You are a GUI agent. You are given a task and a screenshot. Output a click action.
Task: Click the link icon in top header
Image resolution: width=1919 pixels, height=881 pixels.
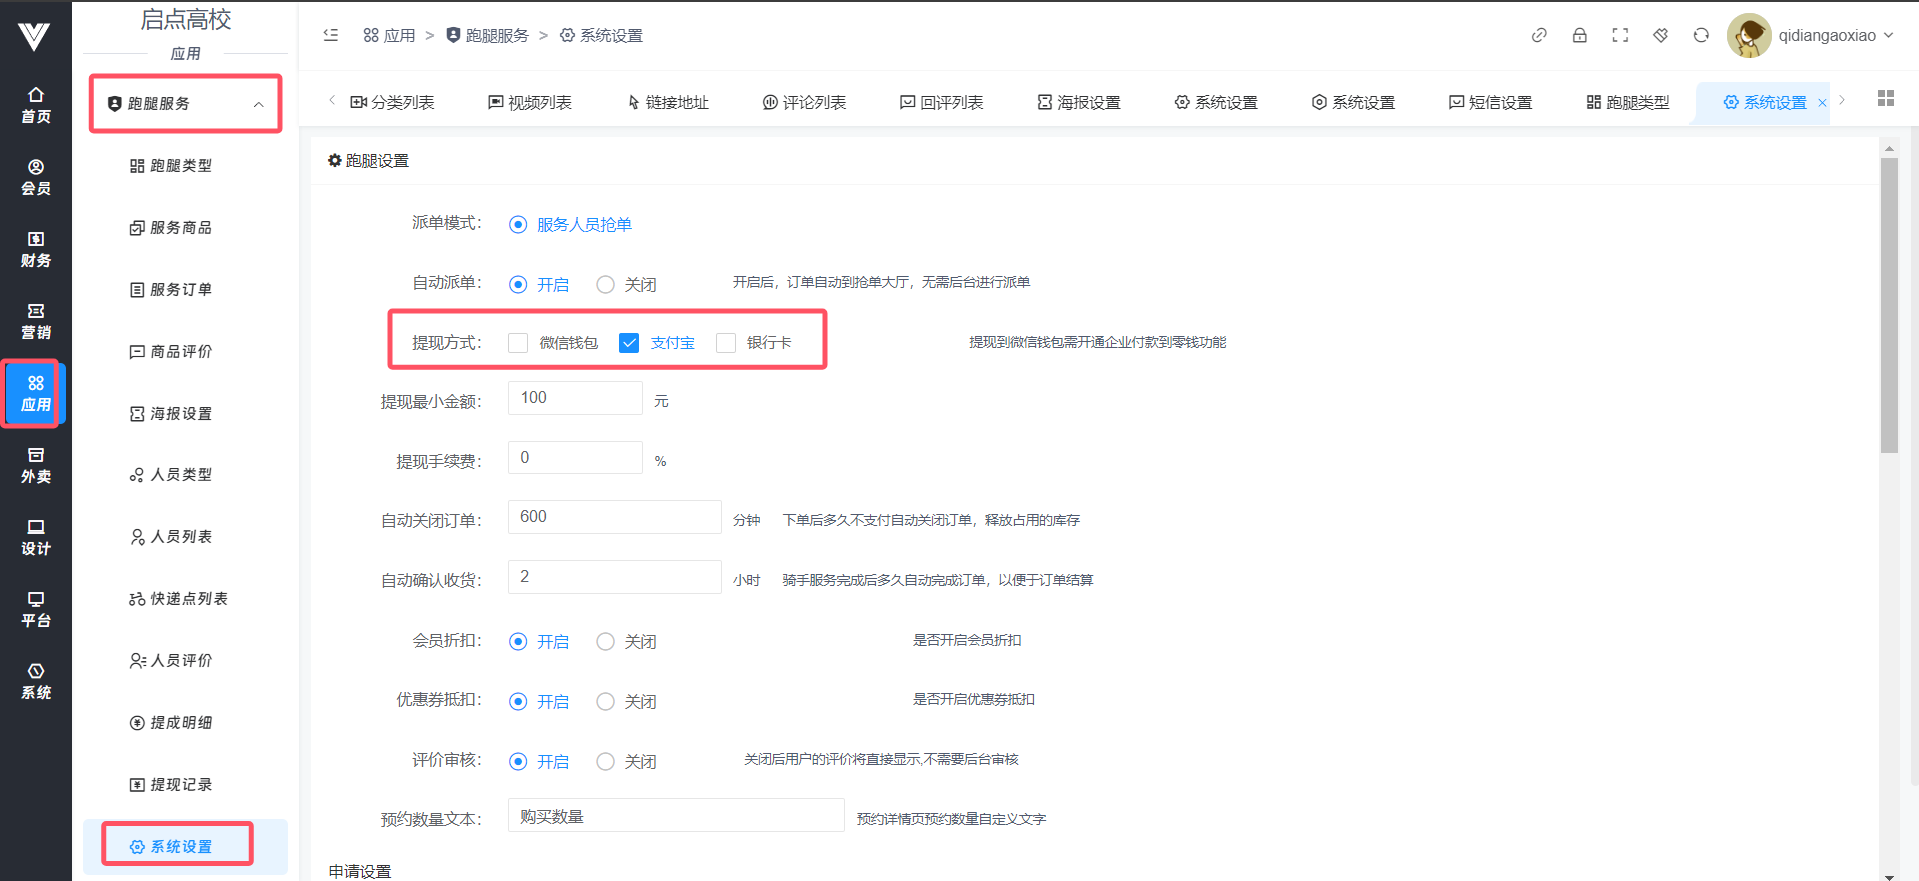tap(1539, 35)
